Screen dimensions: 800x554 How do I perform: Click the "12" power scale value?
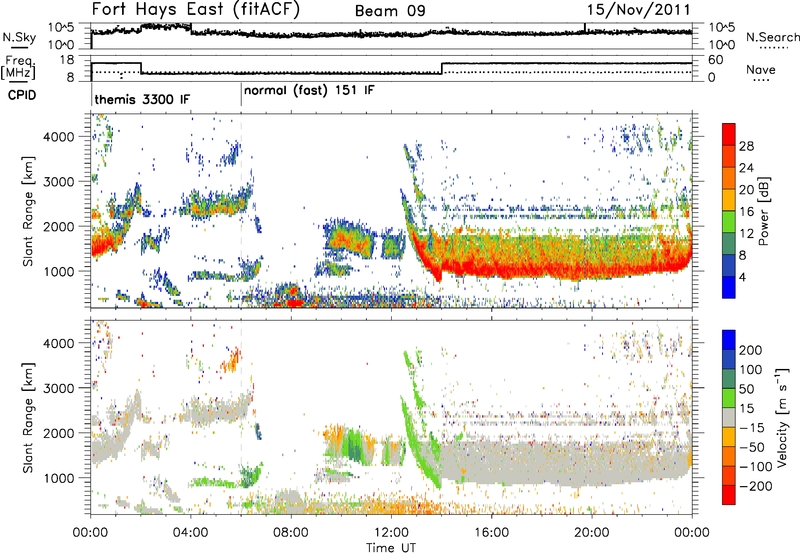click(746, 233)
